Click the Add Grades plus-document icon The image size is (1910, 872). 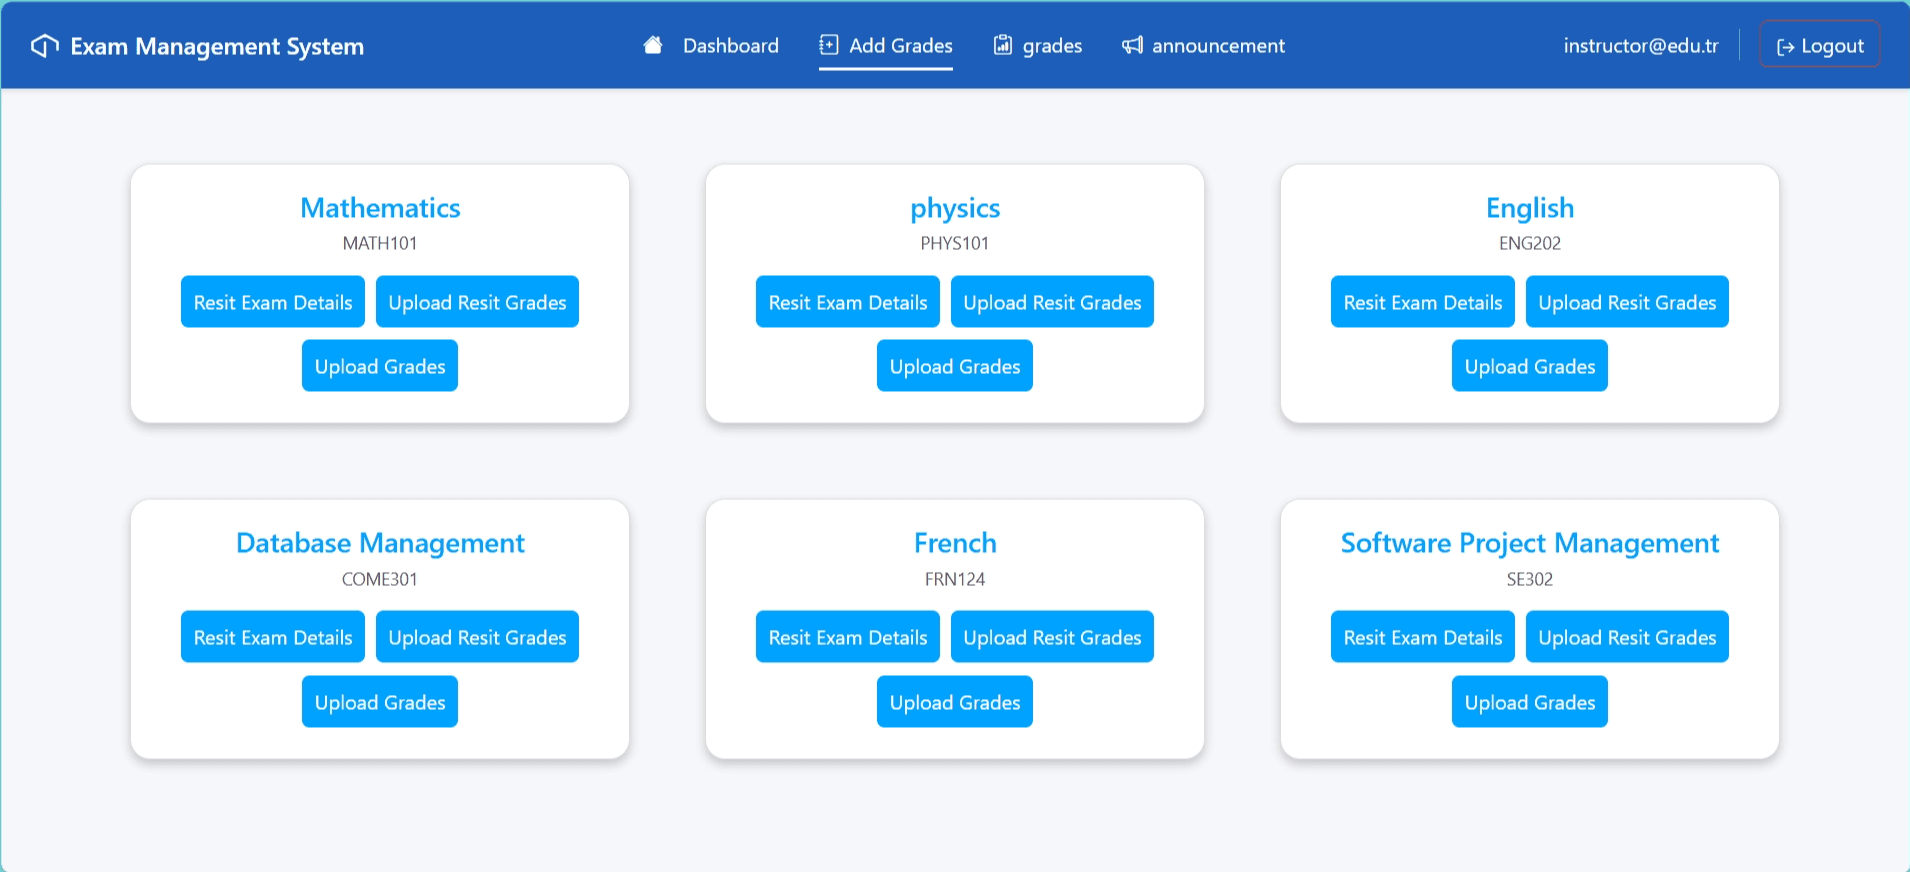pyautogui.click(x=829, y=45)
